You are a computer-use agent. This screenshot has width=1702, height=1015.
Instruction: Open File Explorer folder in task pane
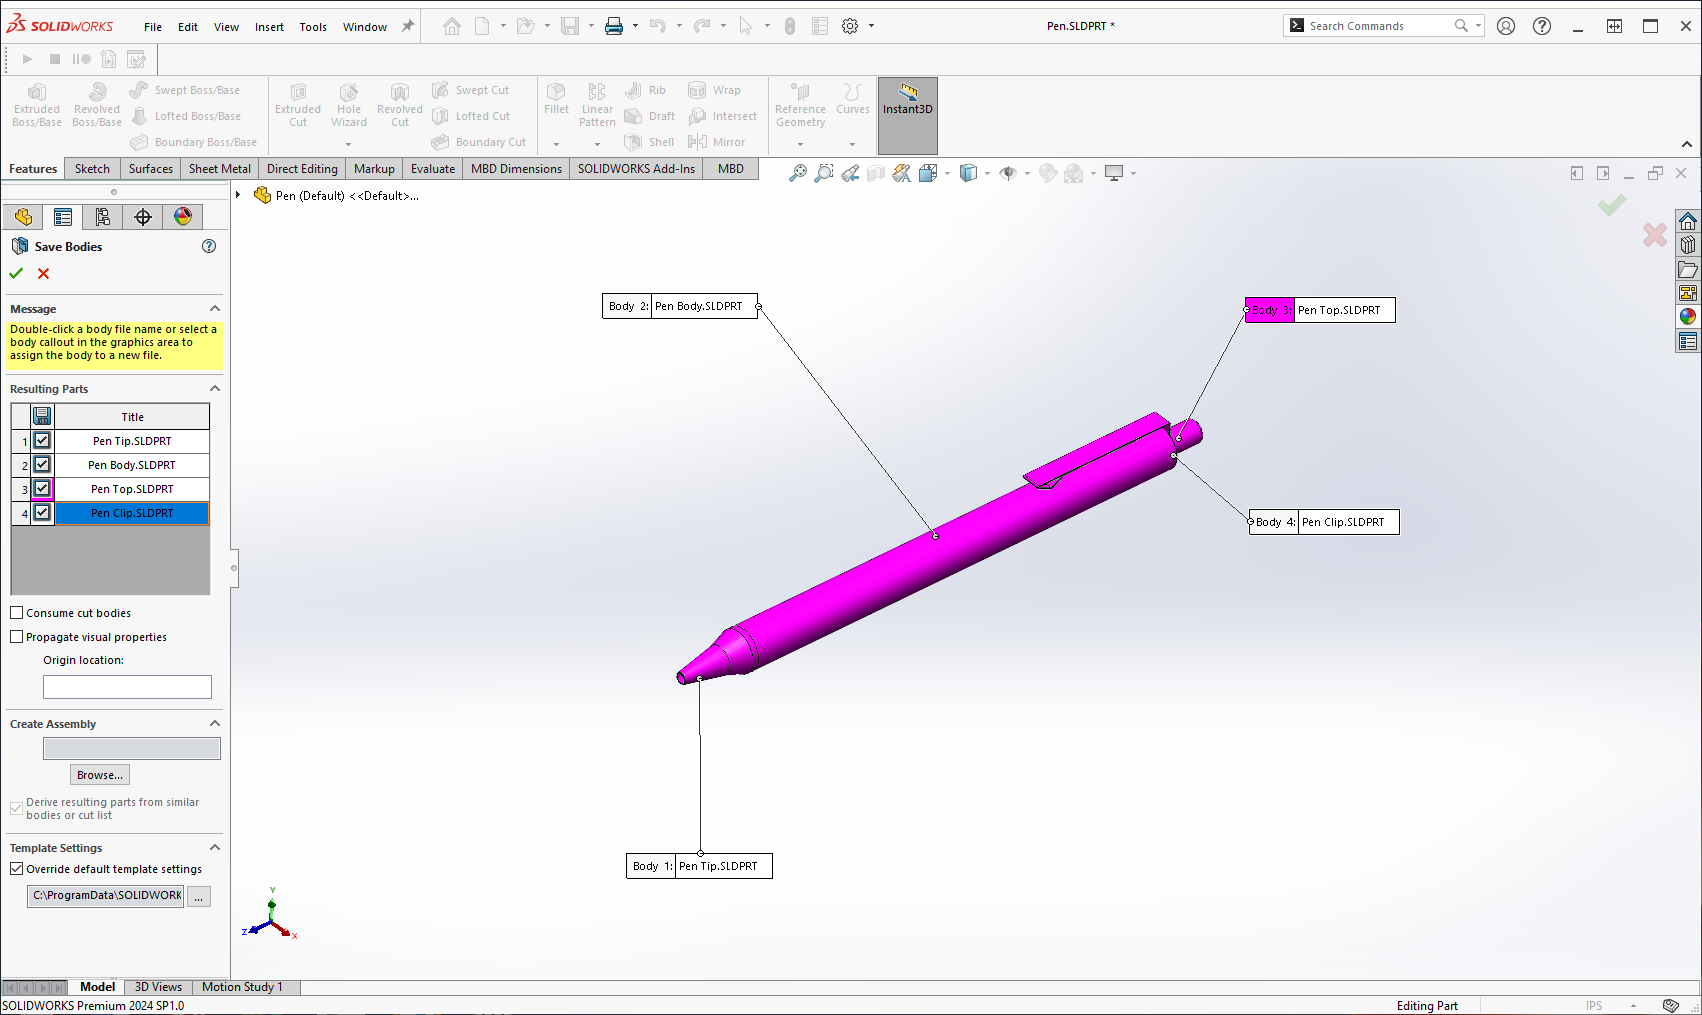tap(1688, 269)
